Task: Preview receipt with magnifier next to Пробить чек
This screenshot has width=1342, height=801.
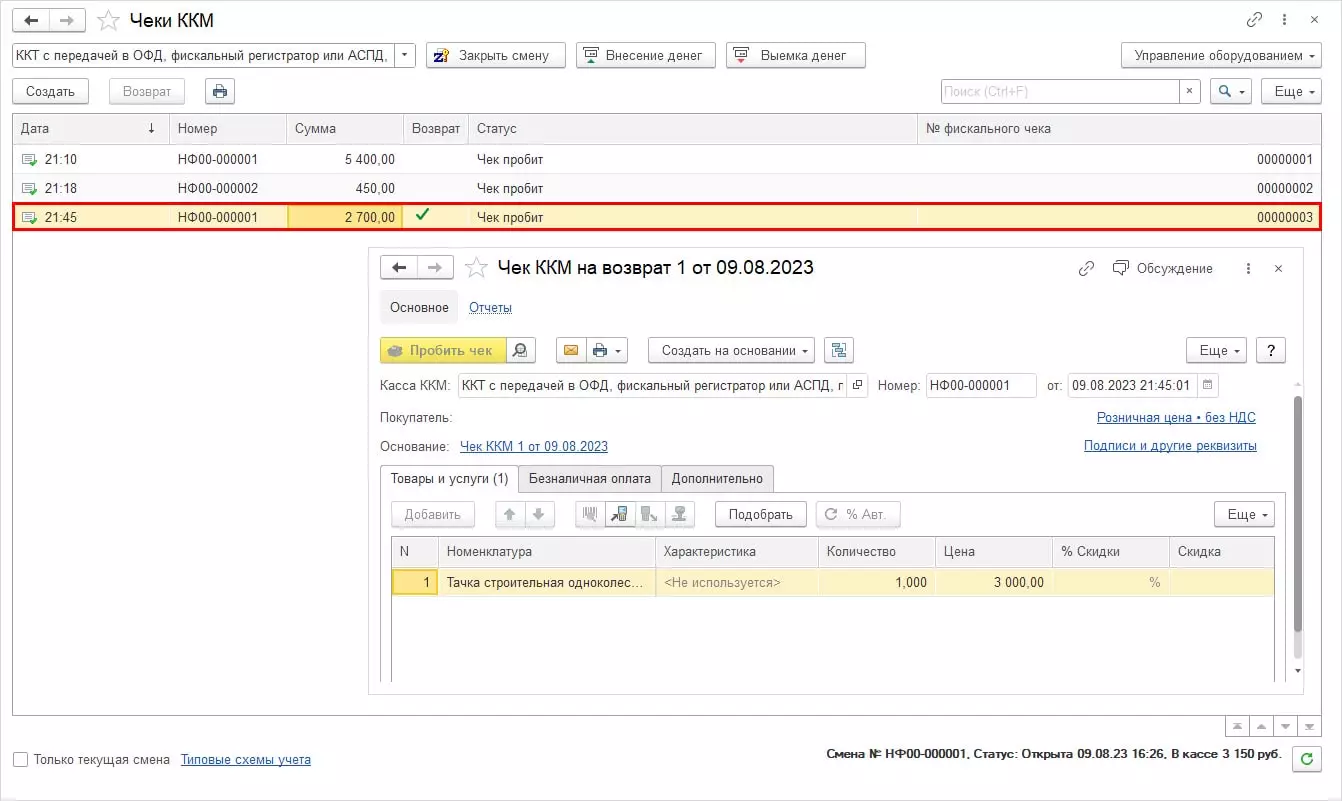Action: [521, 350]
